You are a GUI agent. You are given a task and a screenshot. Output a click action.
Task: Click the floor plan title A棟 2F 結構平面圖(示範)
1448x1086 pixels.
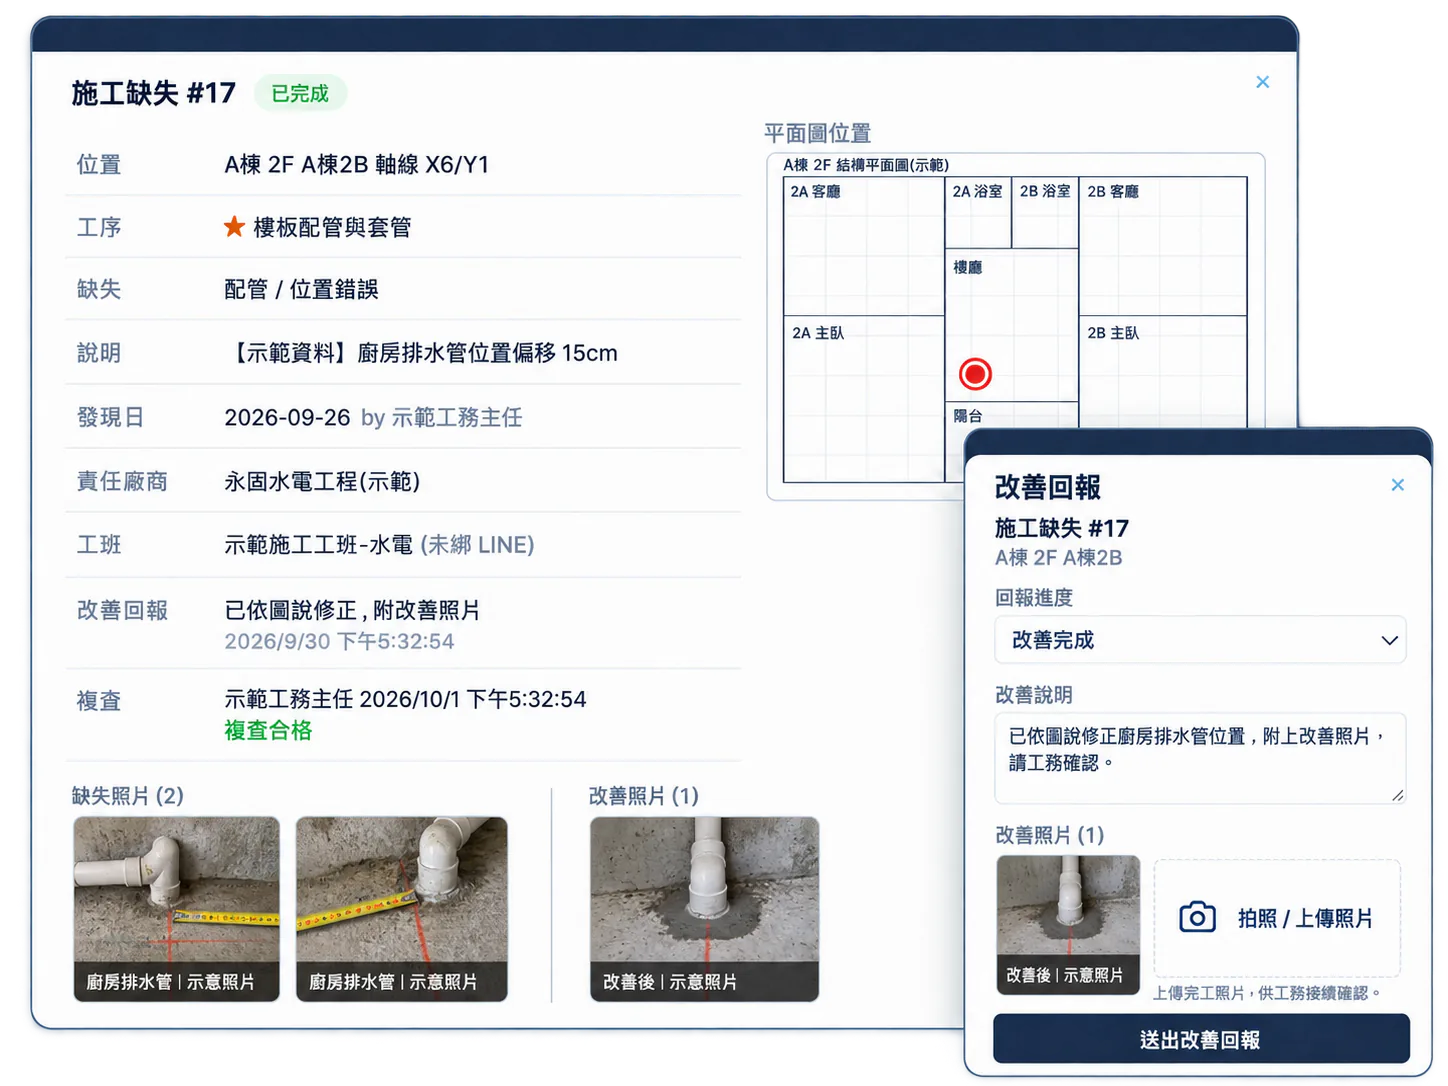pos(866,165)
